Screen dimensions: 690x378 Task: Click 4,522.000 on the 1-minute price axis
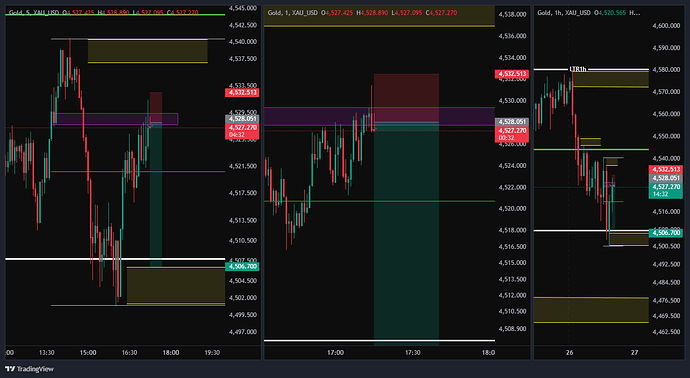pyautogui.click(x=512, y=187)
